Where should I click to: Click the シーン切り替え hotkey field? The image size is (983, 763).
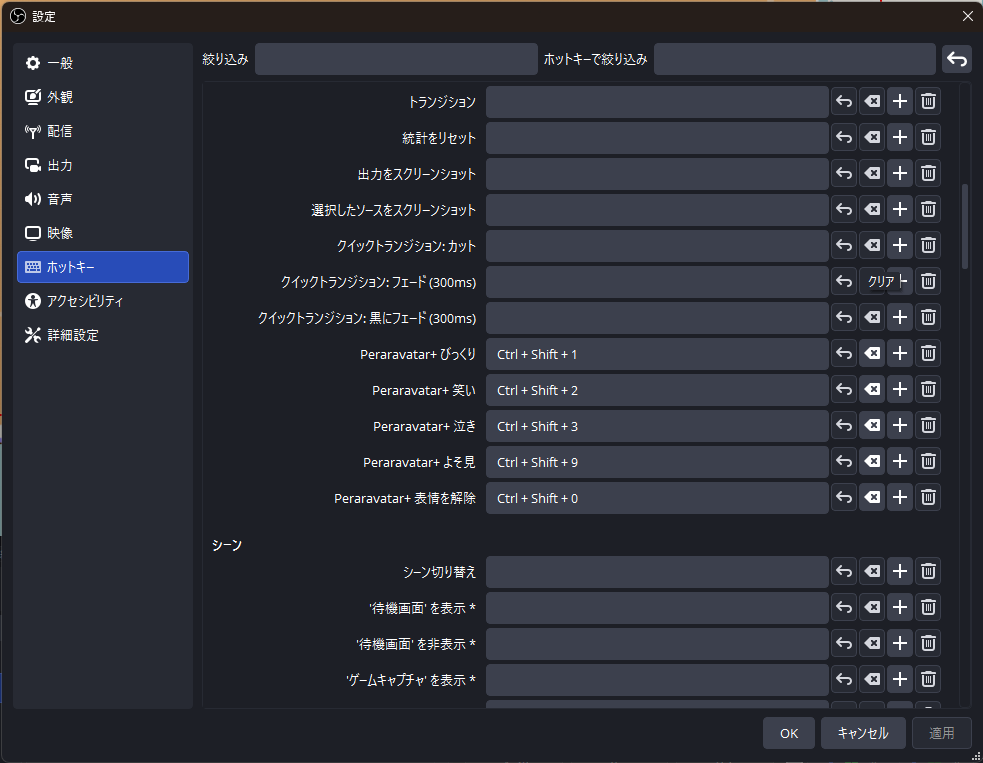[x=657, y=572]
